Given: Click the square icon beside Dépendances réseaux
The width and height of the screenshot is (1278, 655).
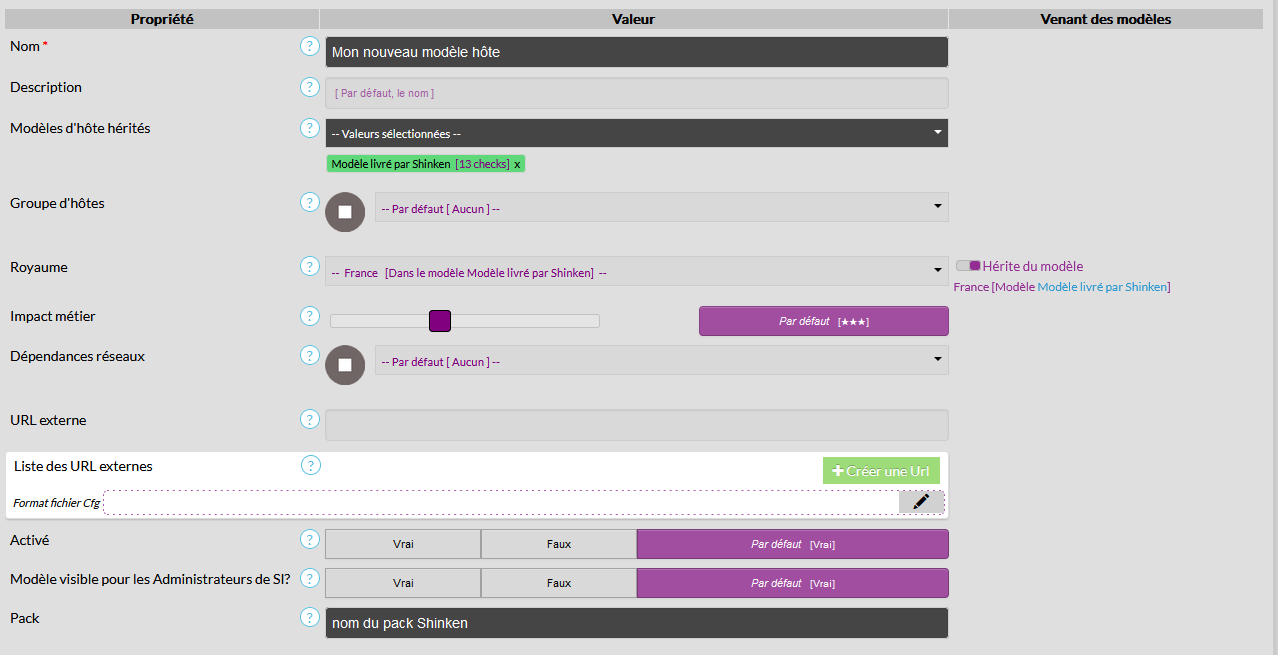Looking at the screenshot, I should pyautogui.click(x=345, y=365).
